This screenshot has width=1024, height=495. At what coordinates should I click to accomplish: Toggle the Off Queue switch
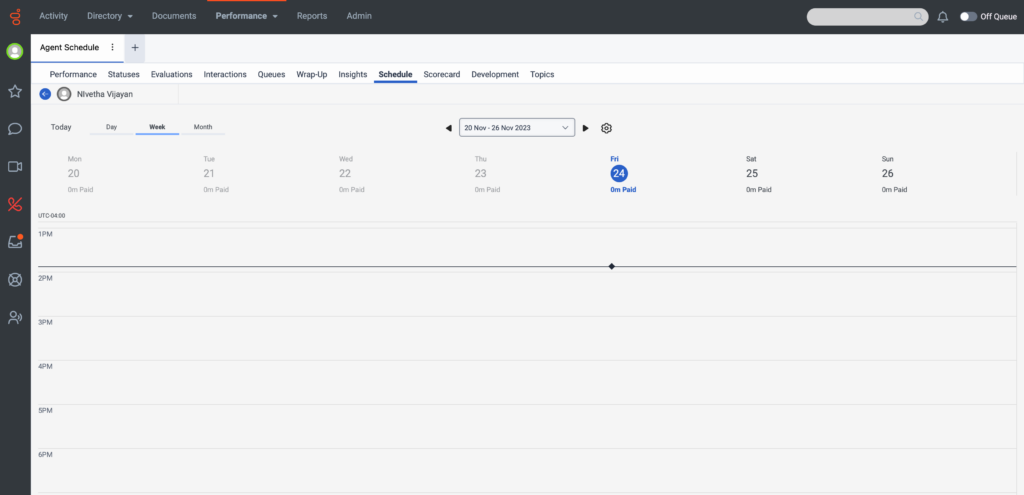click(x=968, y=17)
